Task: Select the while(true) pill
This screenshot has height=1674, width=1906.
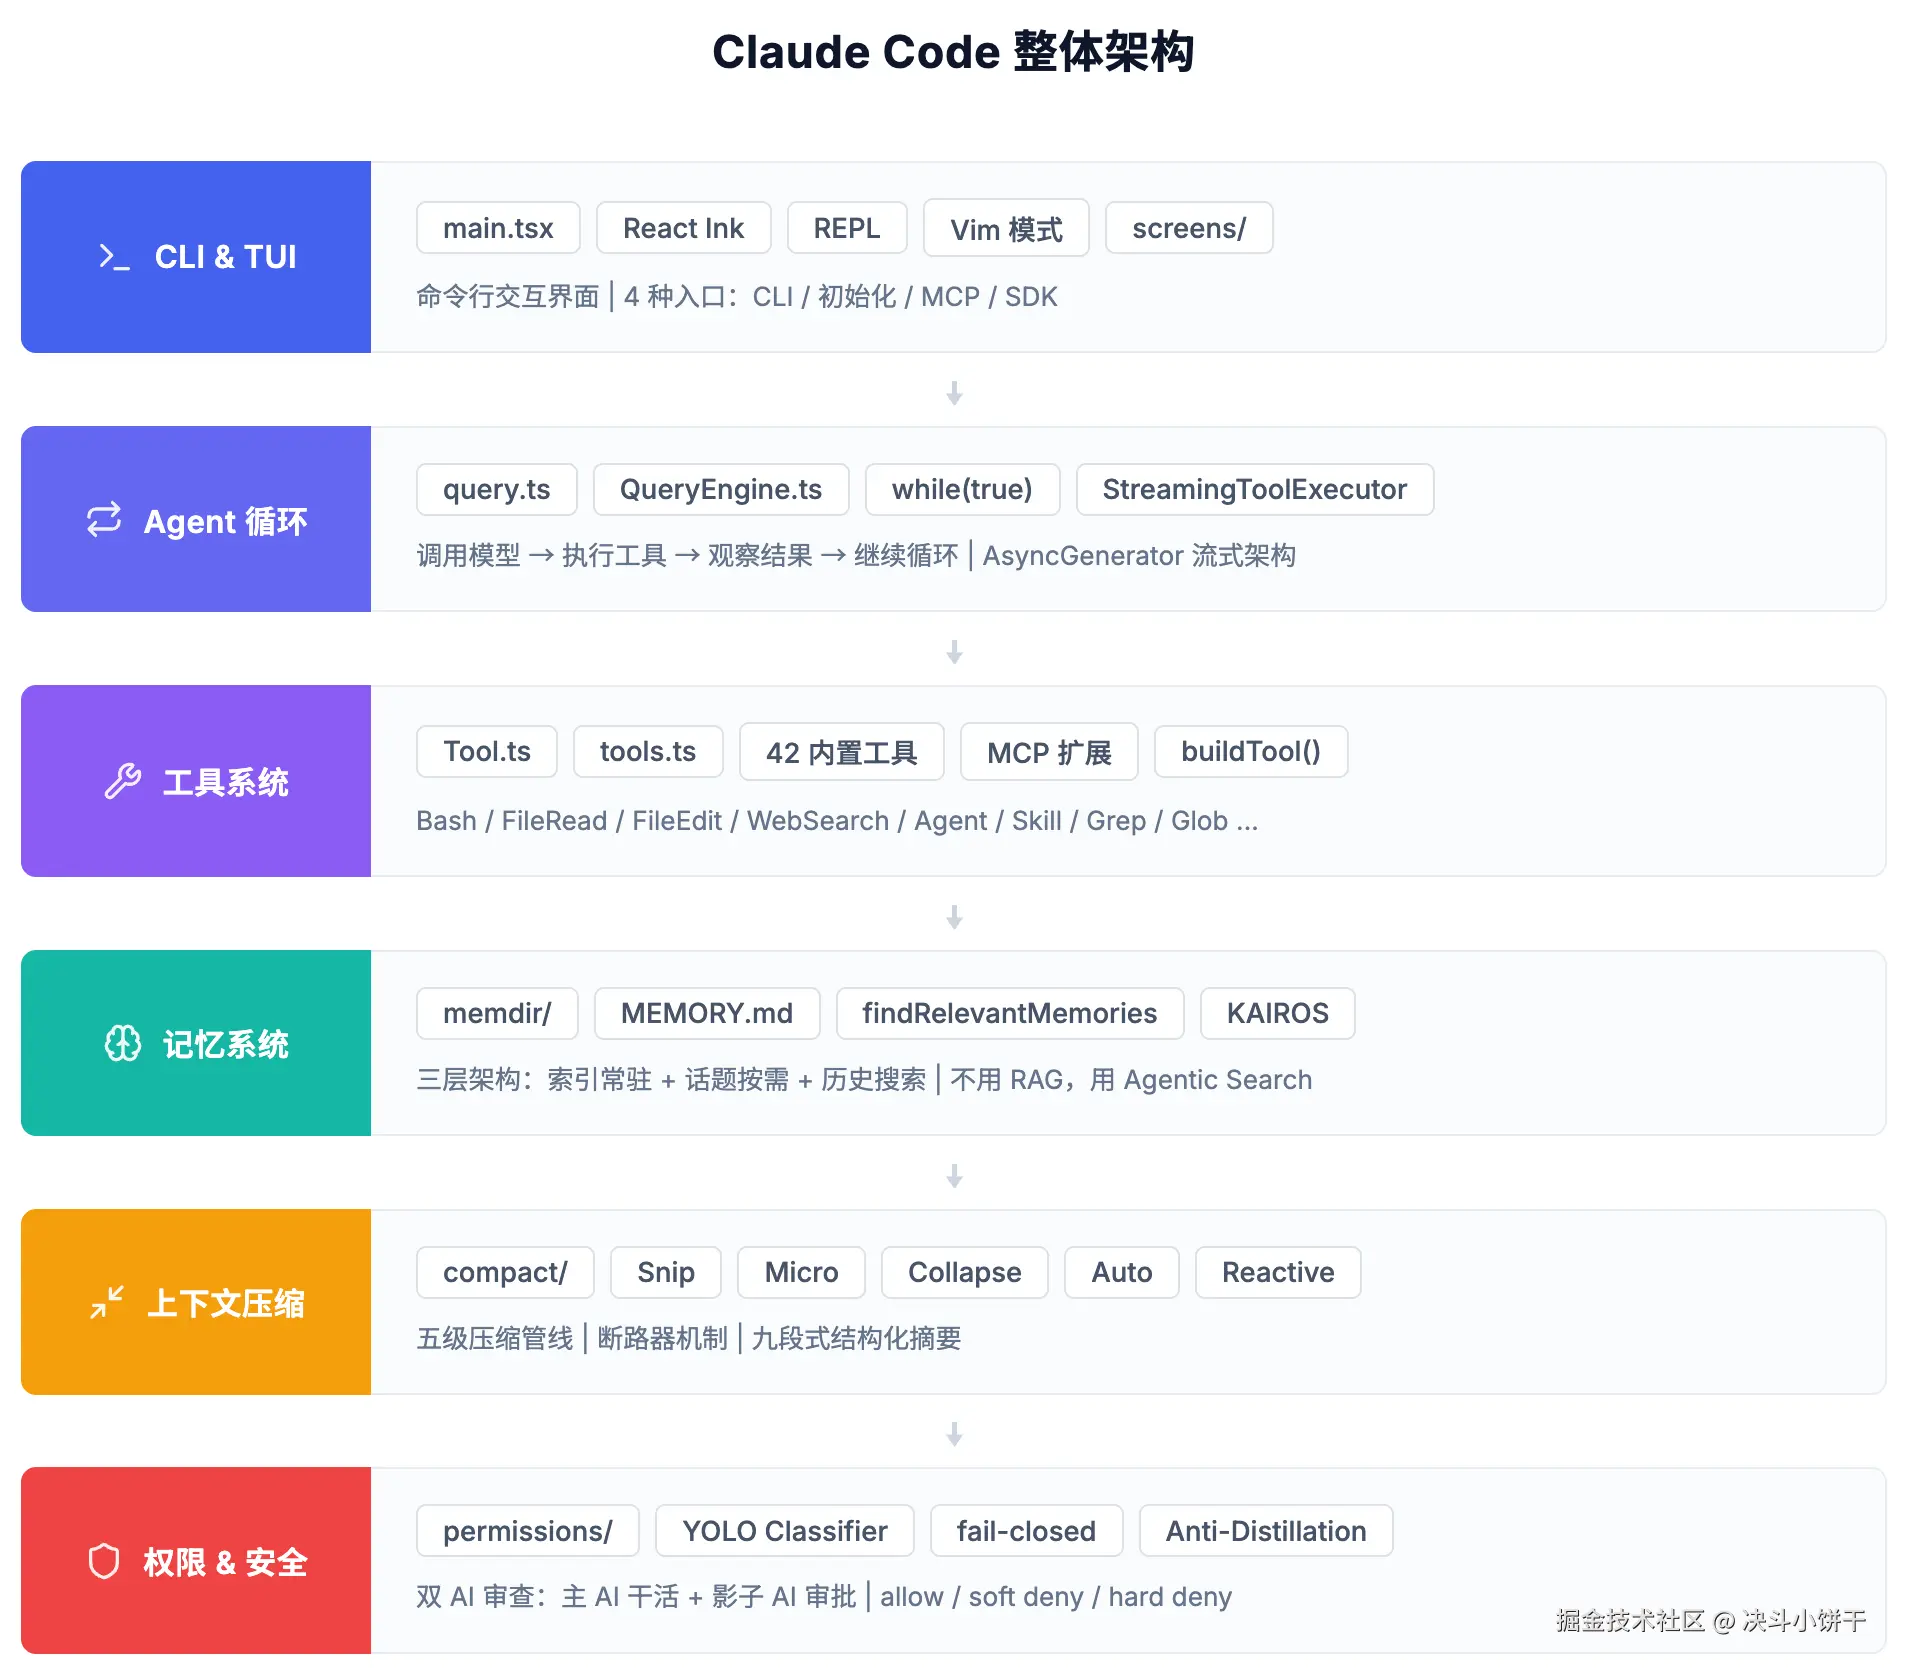Action: point(962,489)
